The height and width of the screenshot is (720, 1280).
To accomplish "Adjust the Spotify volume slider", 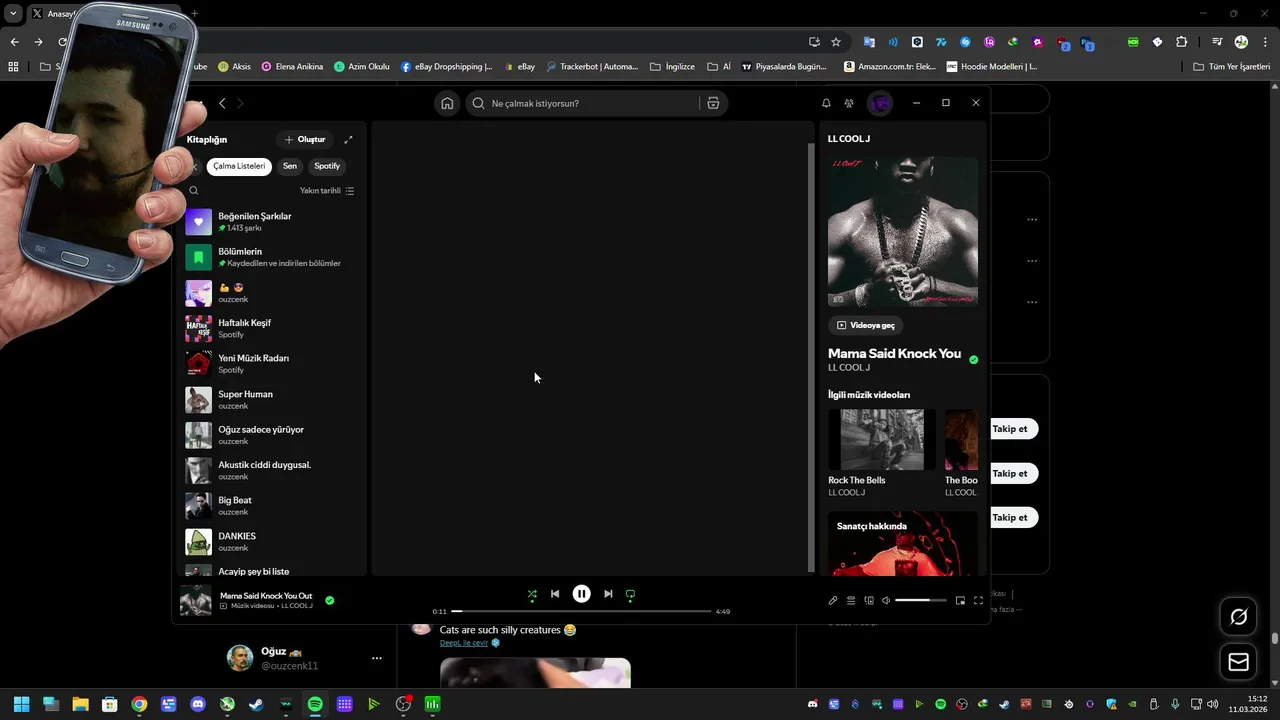I will coord(920,601).
